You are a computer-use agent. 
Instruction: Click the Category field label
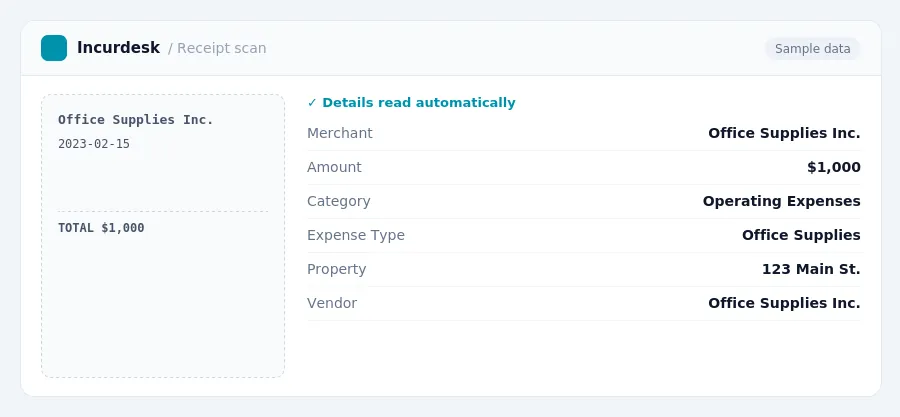[339, 201]
